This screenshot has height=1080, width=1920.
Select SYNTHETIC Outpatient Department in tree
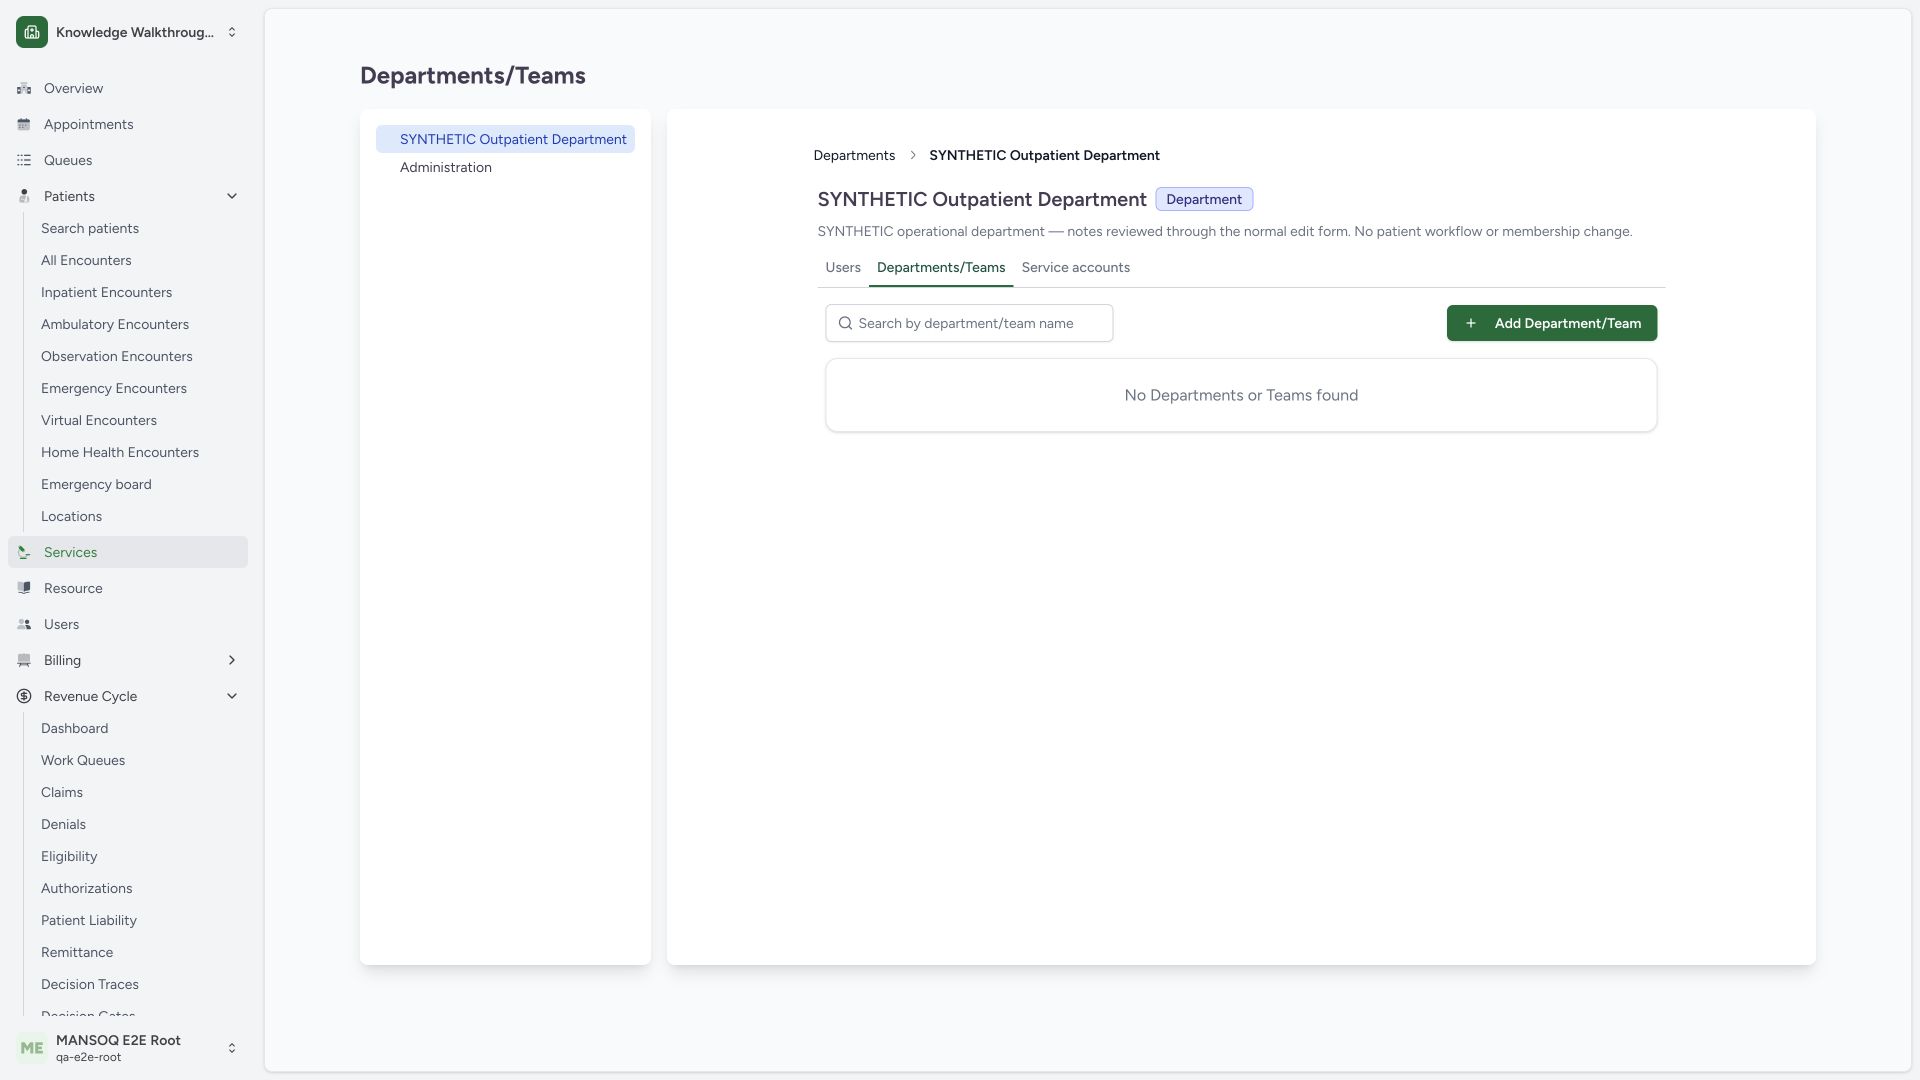tap(505, 140)
